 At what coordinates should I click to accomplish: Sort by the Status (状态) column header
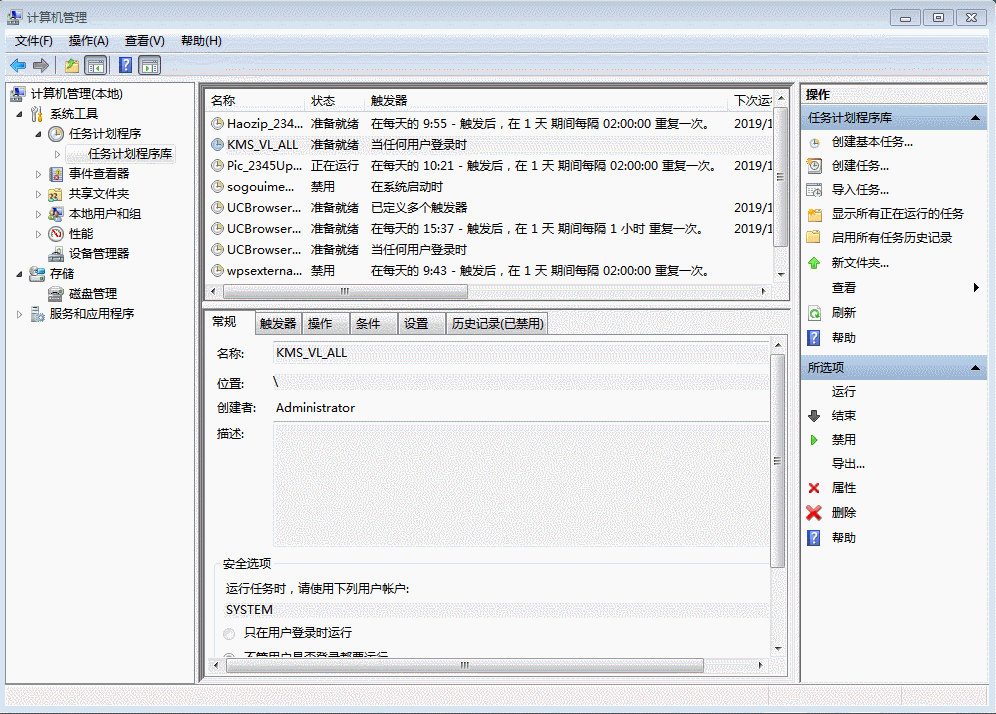pyautogui.click(x=336, y=100)
